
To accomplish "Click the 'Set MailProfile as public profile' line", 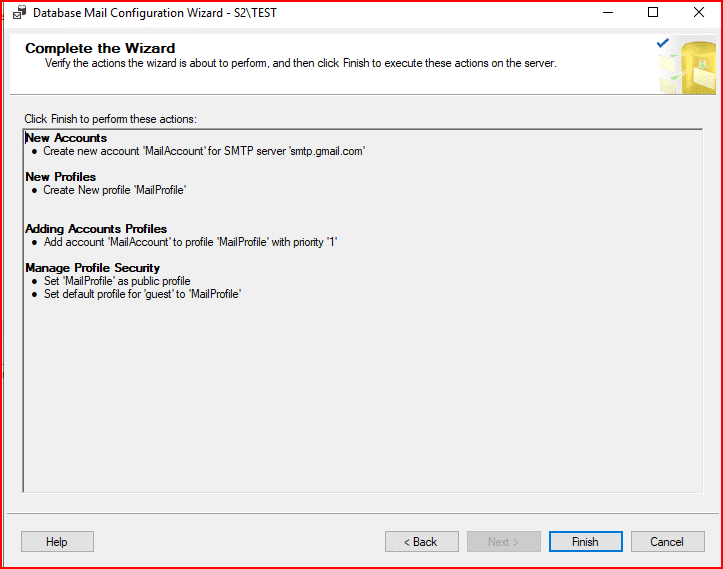I will [117, 281].
